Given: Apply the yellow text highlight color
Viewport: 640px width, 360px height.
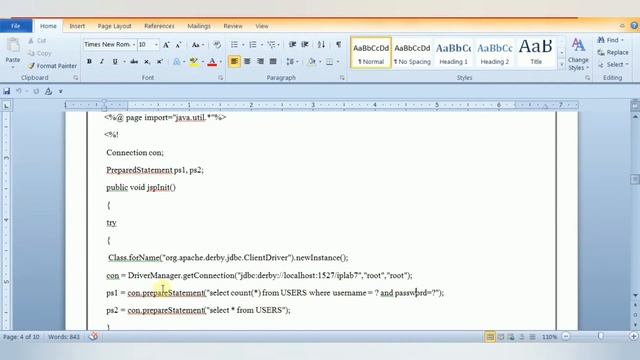Looking at the screenshot, I should [193, 62].
